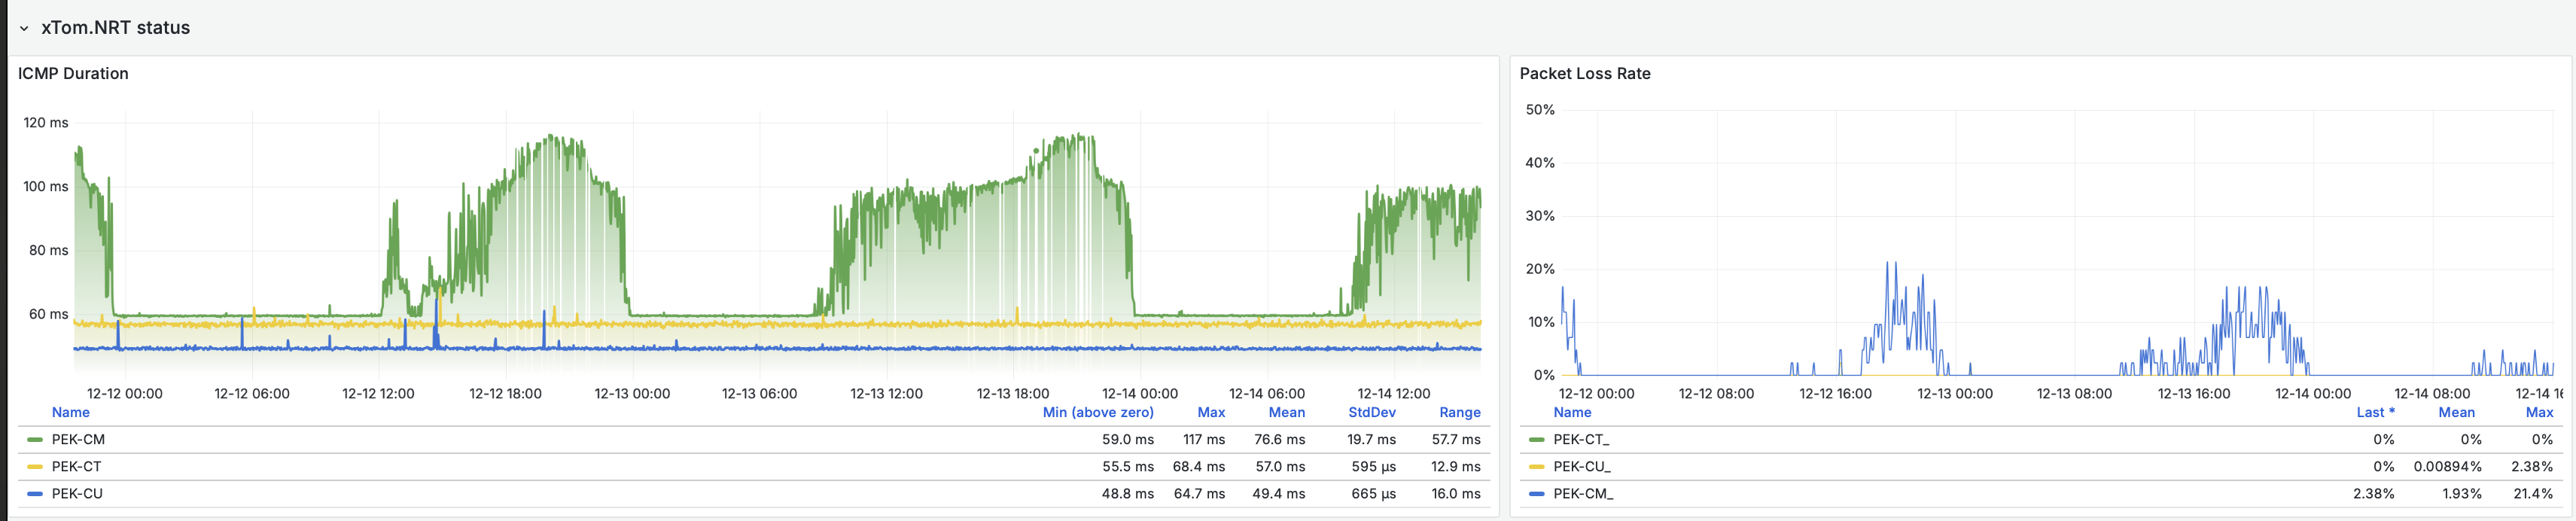This screenshot has width=2576, height=521.
Task: Collapse the xTom.NRT status row chevron
Action: click(x=24, y=28)
